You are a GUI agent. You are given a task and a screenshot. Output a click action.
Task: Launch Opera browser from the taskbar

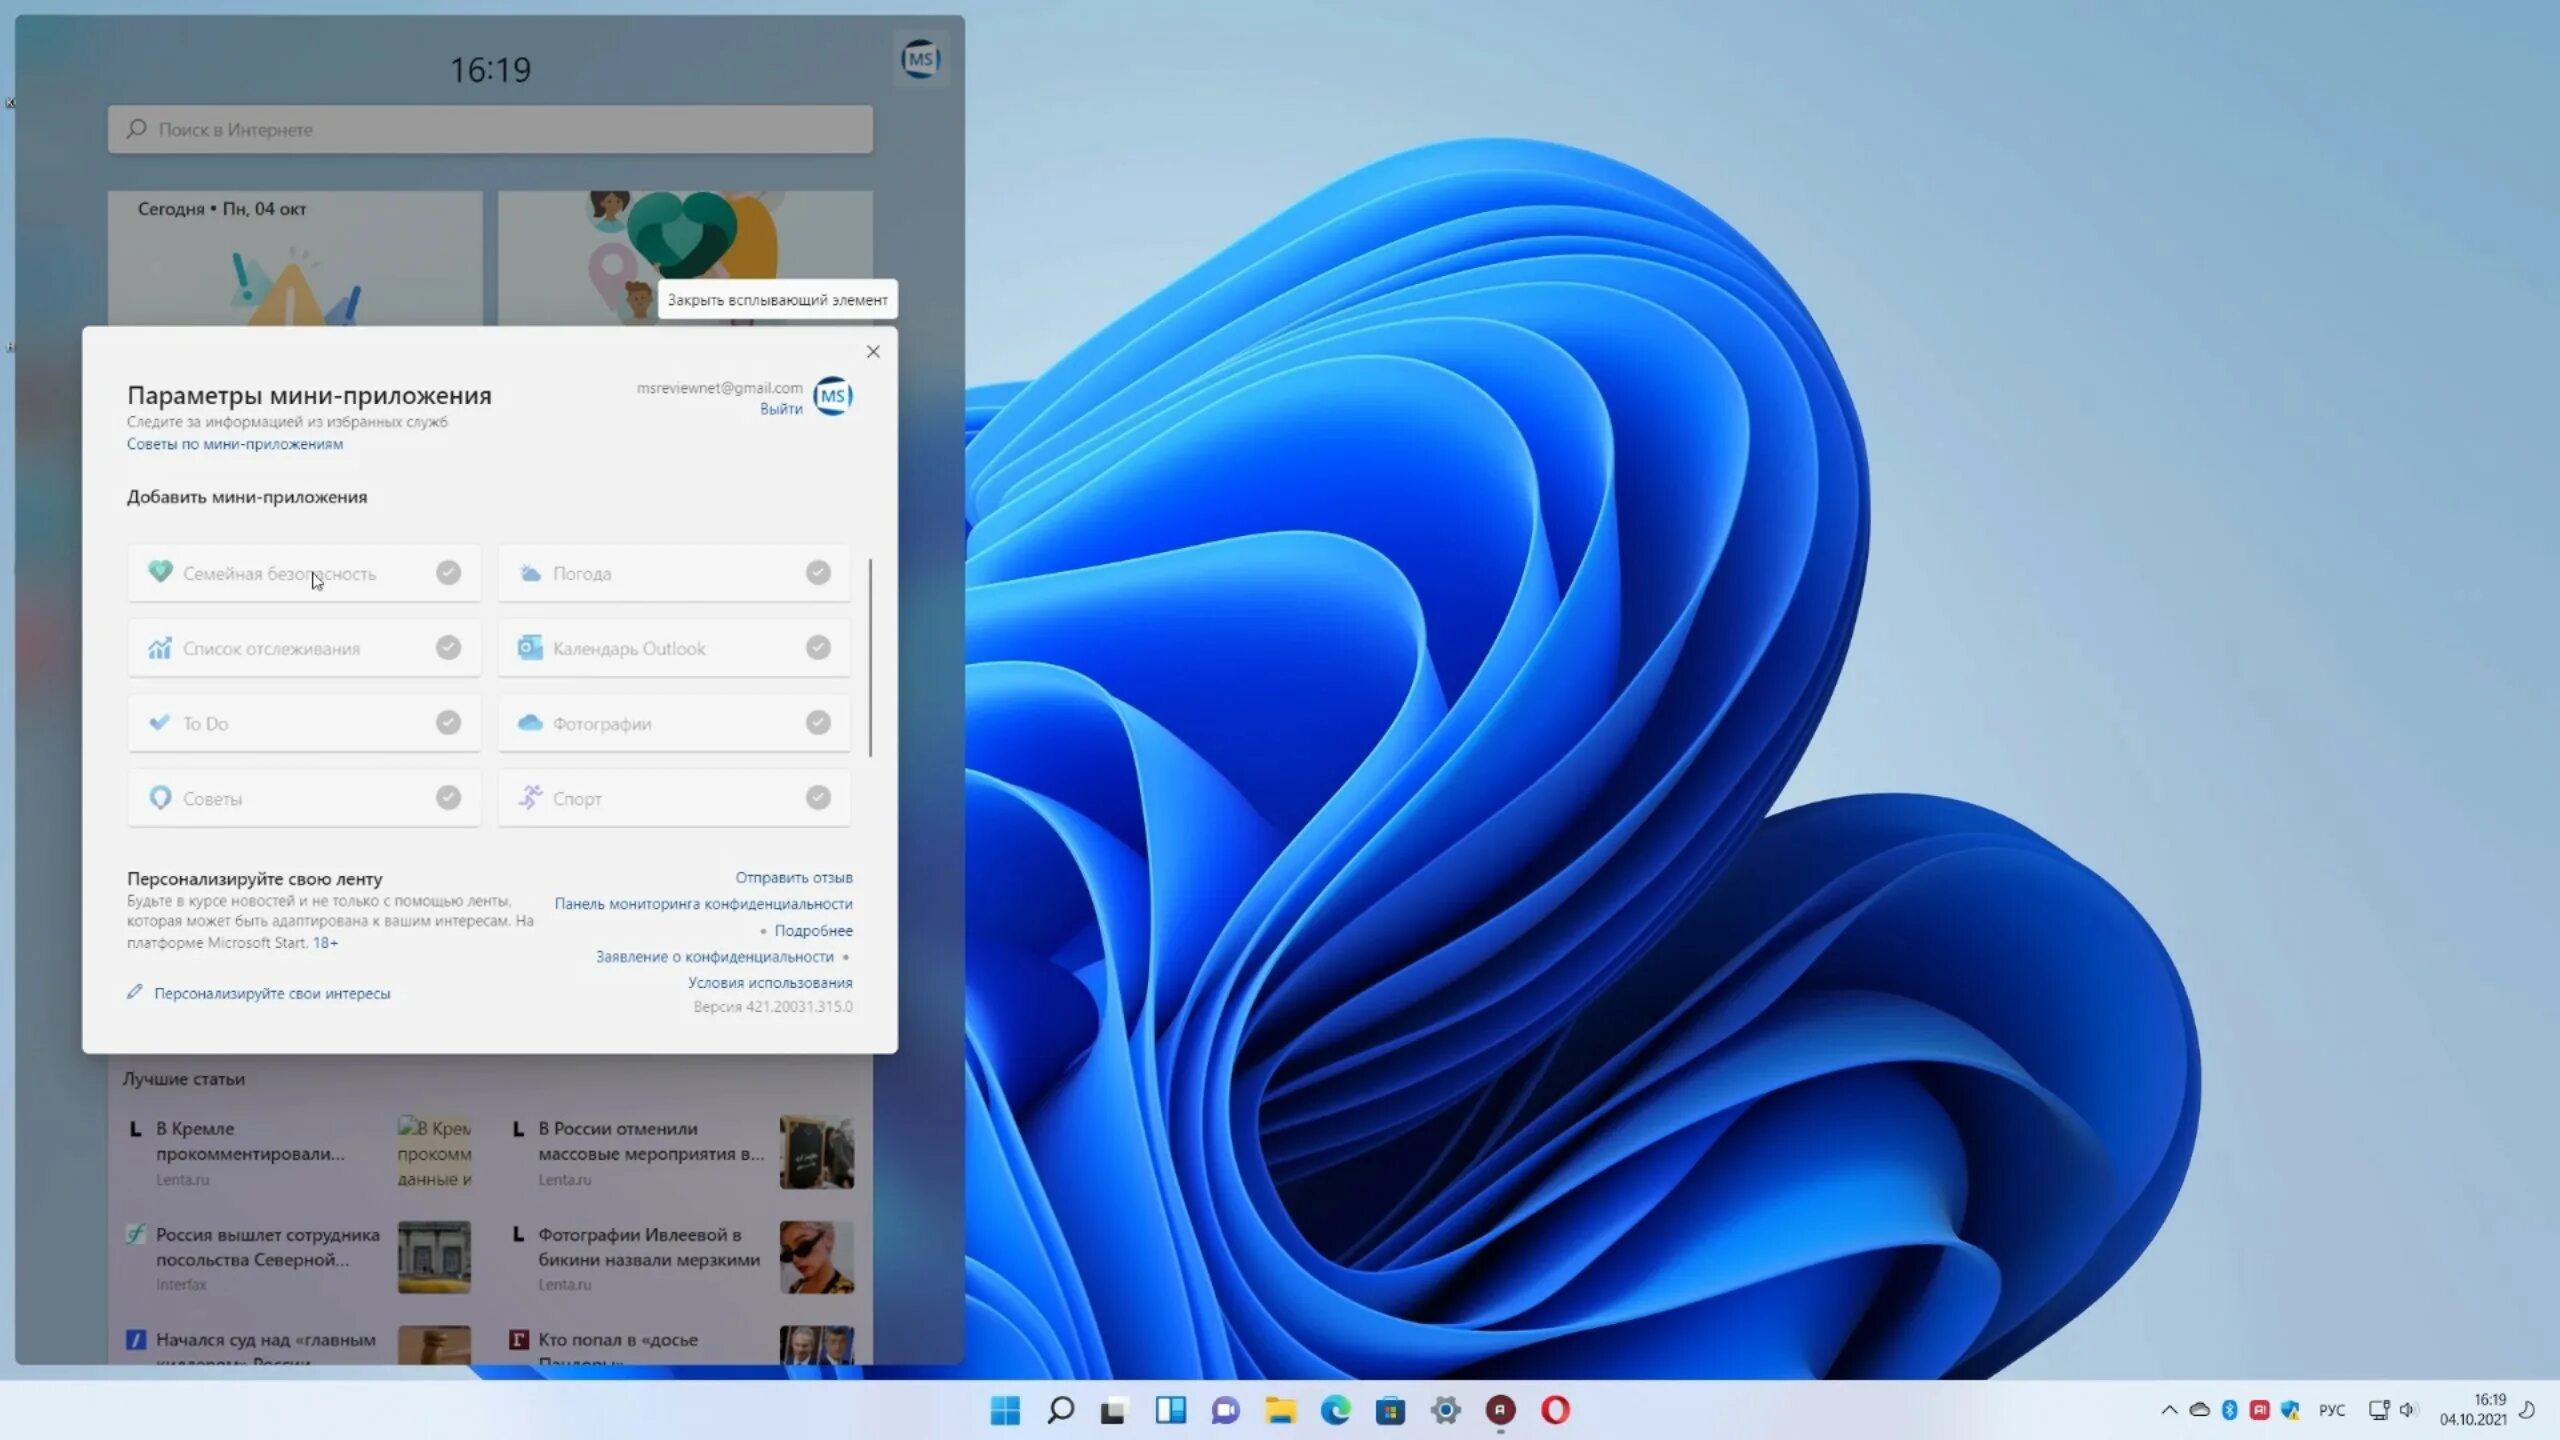(x=1558, y=1410)
